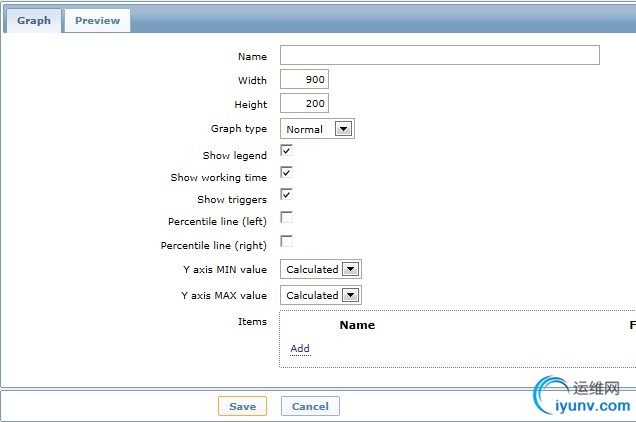Enable Percentile line (right) checkbox

286,241
